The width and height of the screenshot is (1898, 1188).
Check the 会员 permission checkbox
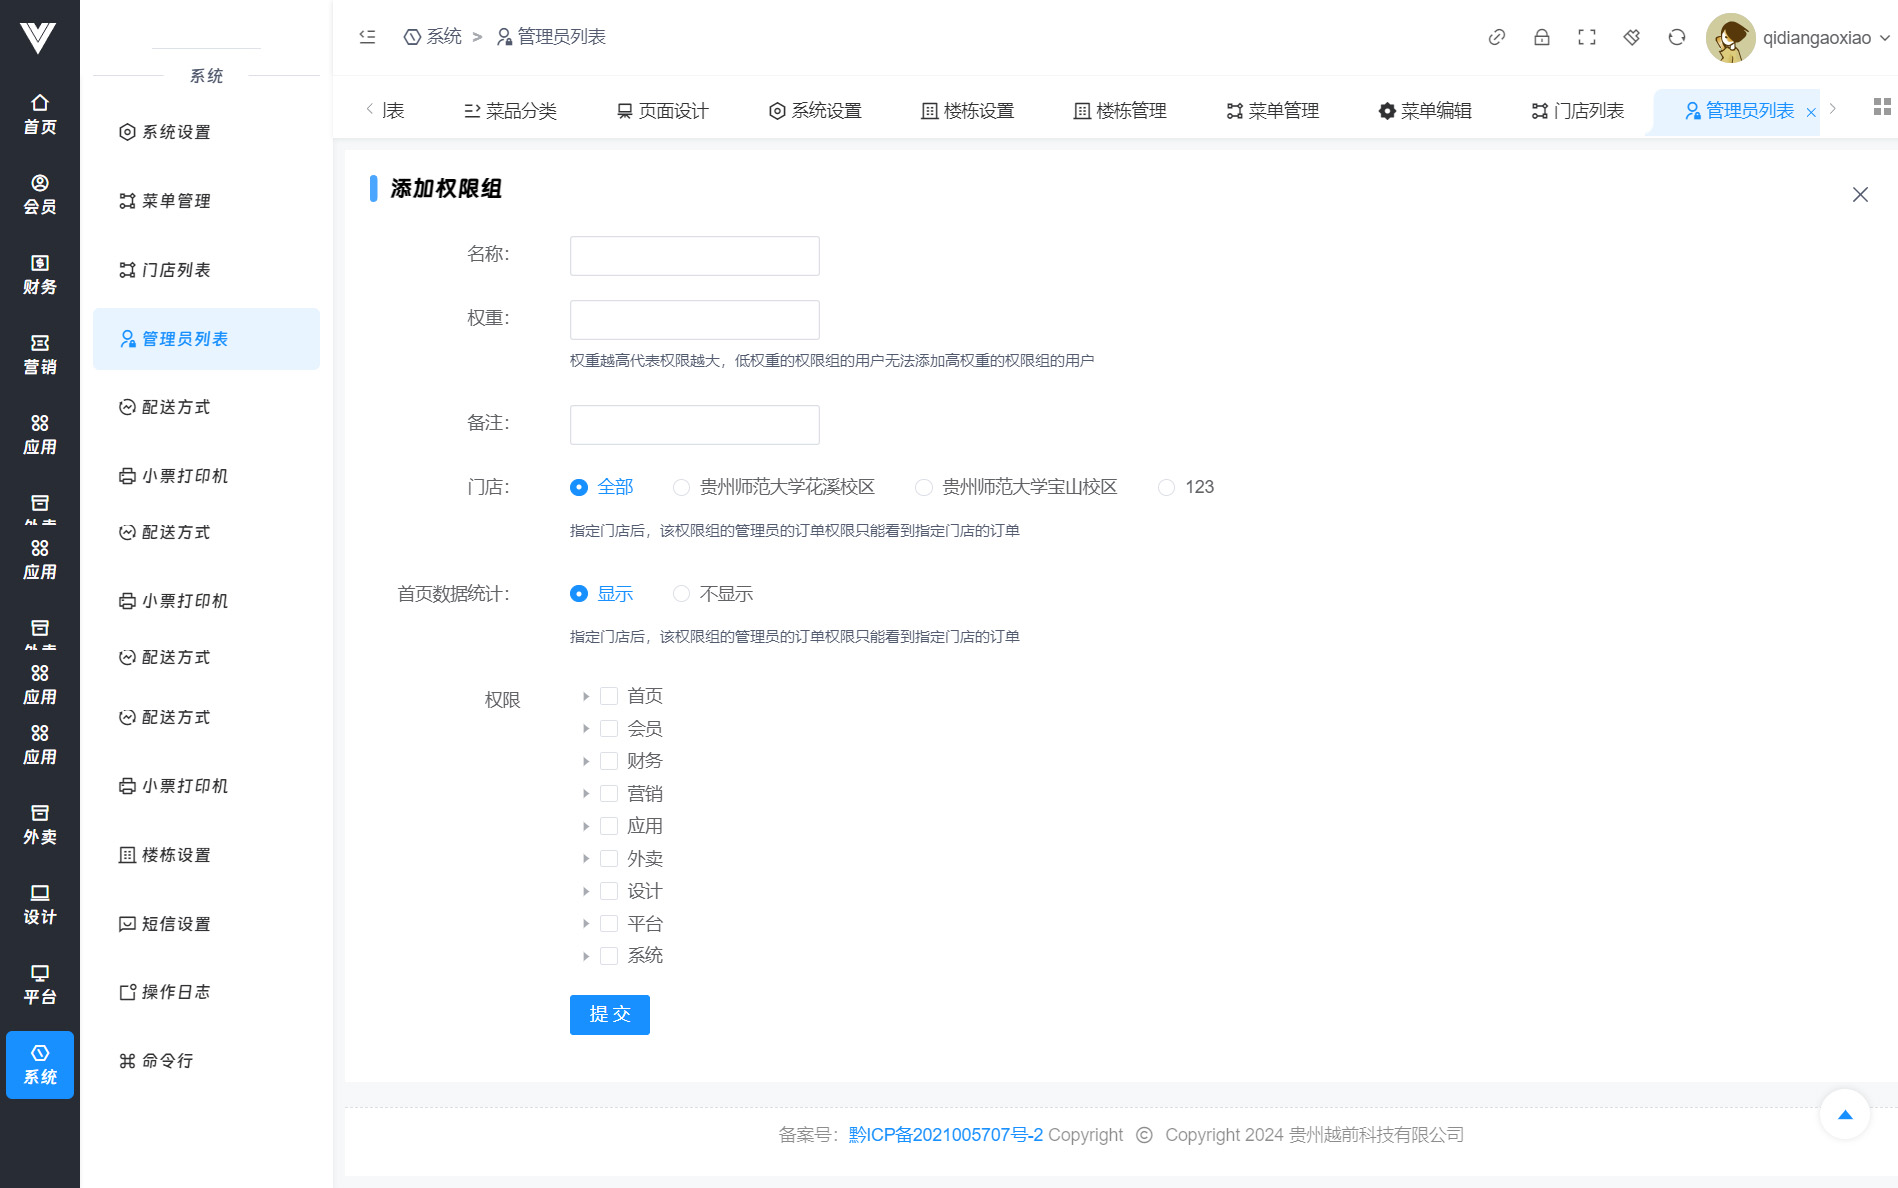pyautogui.click(x=609, y=729)
